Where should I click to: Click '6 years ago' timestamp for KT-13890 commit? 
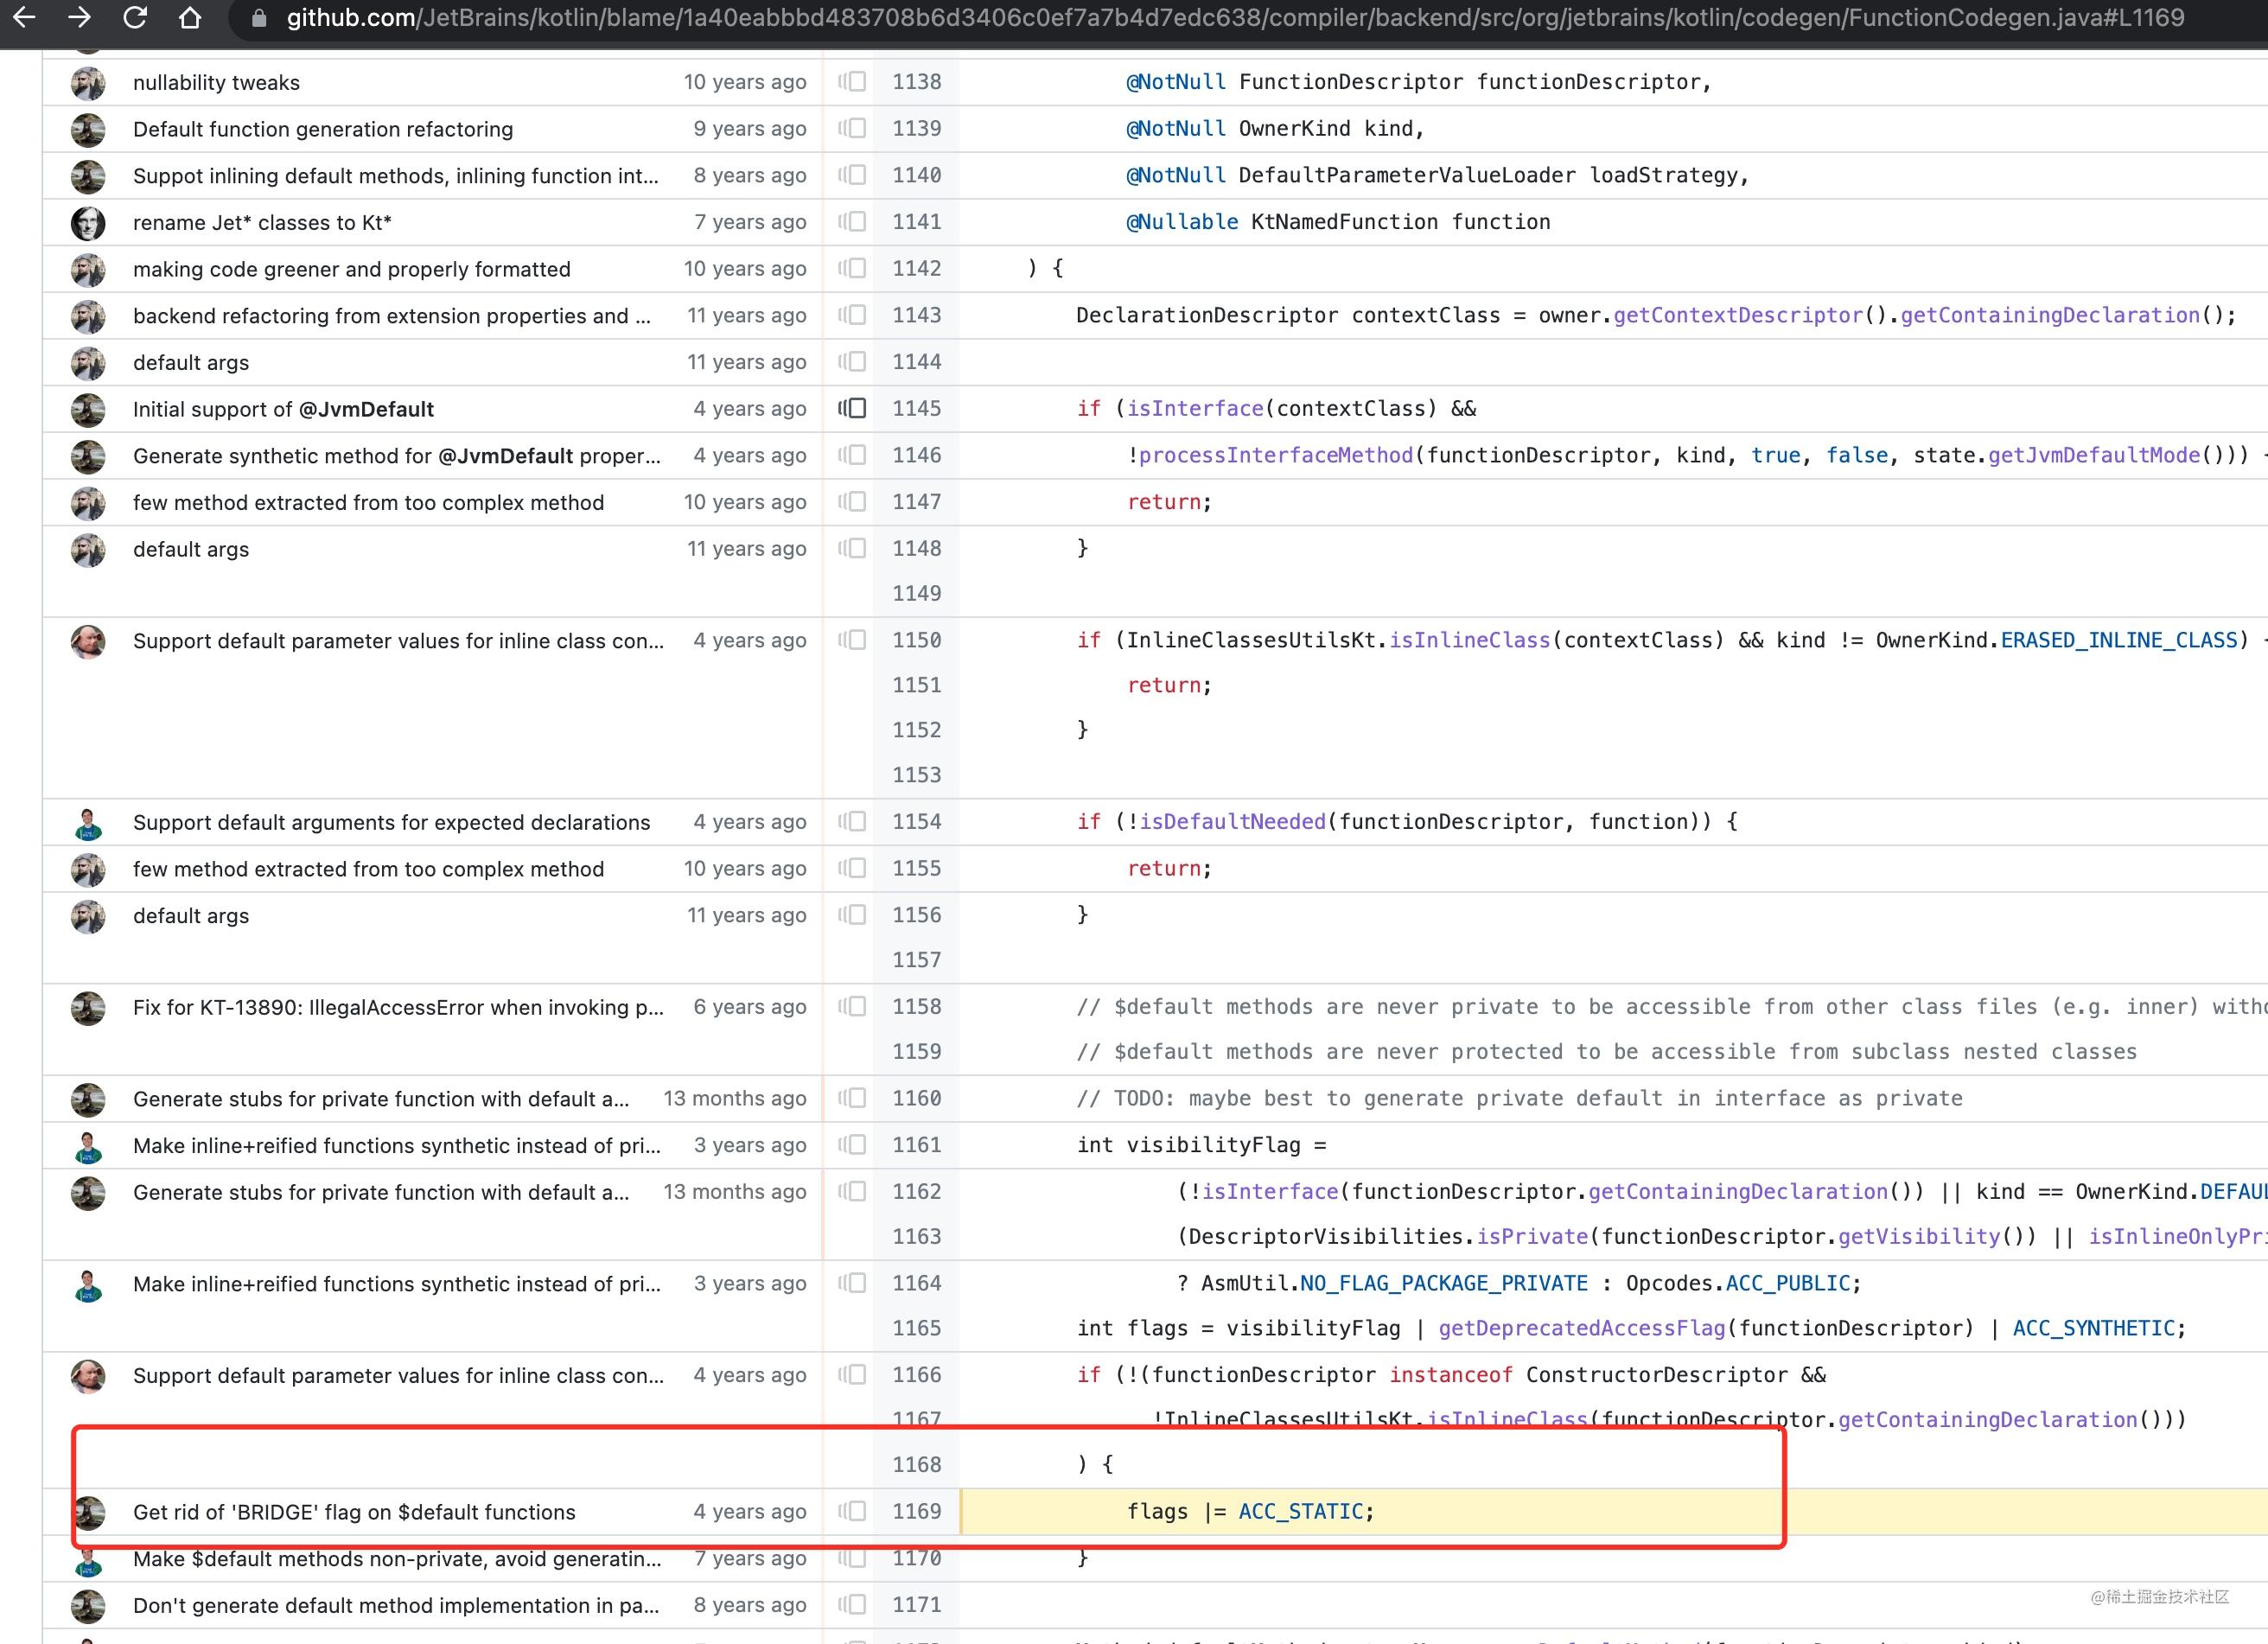(x=750, y=1007)
